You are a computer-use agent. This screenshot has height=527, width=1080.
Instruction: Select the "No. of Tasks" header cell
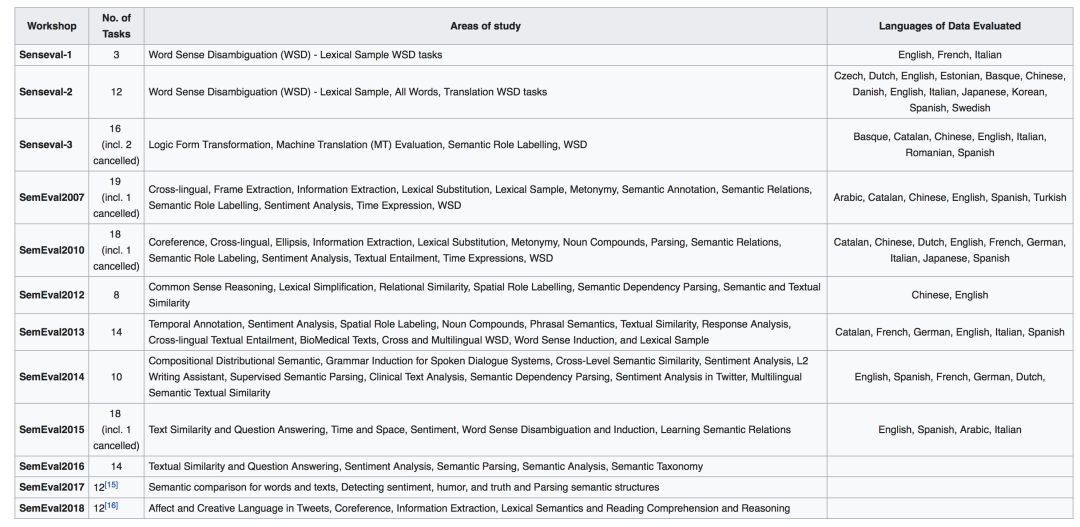pyautogui.click(x=116, y=26)
